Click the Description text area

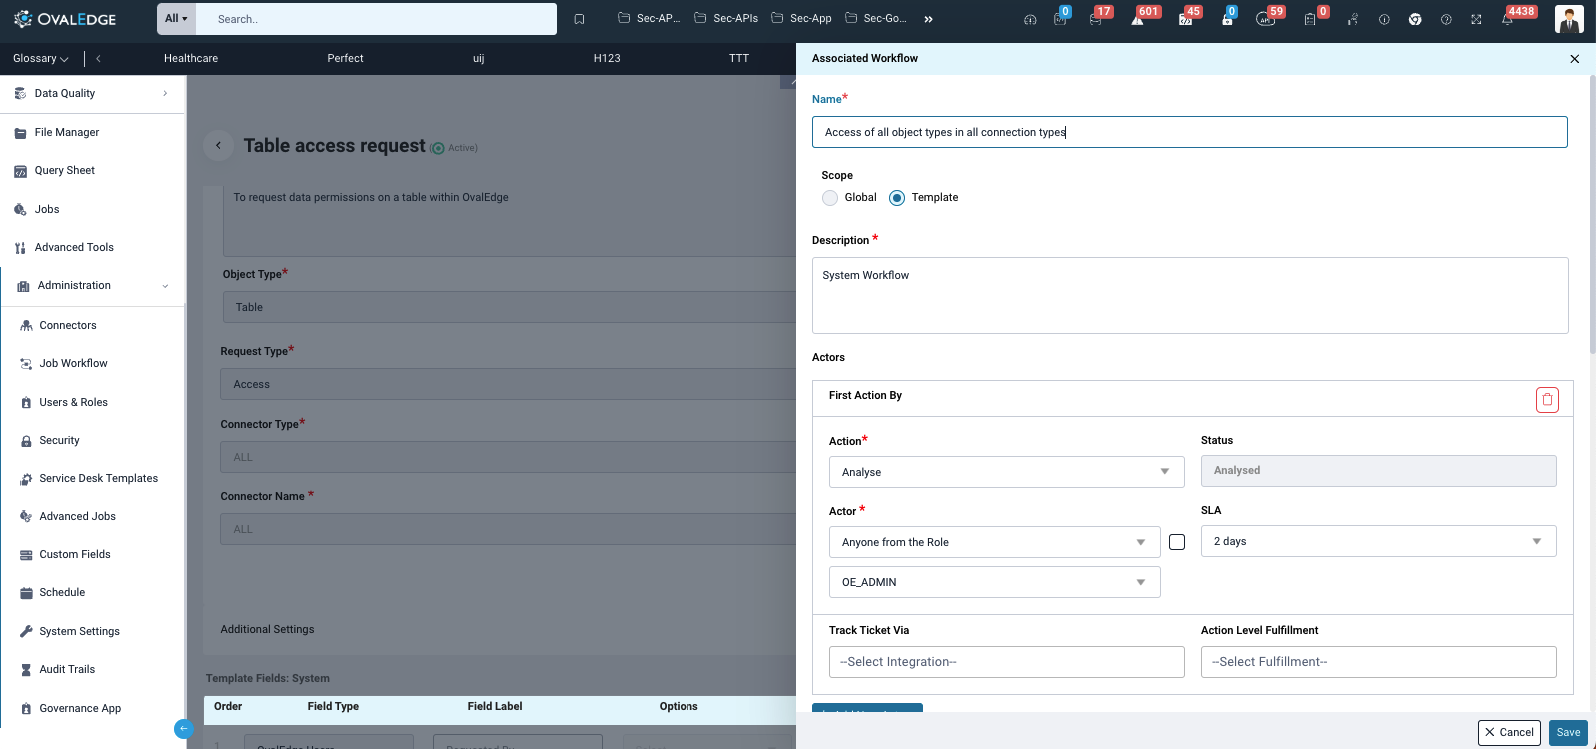click(1189, 295)
